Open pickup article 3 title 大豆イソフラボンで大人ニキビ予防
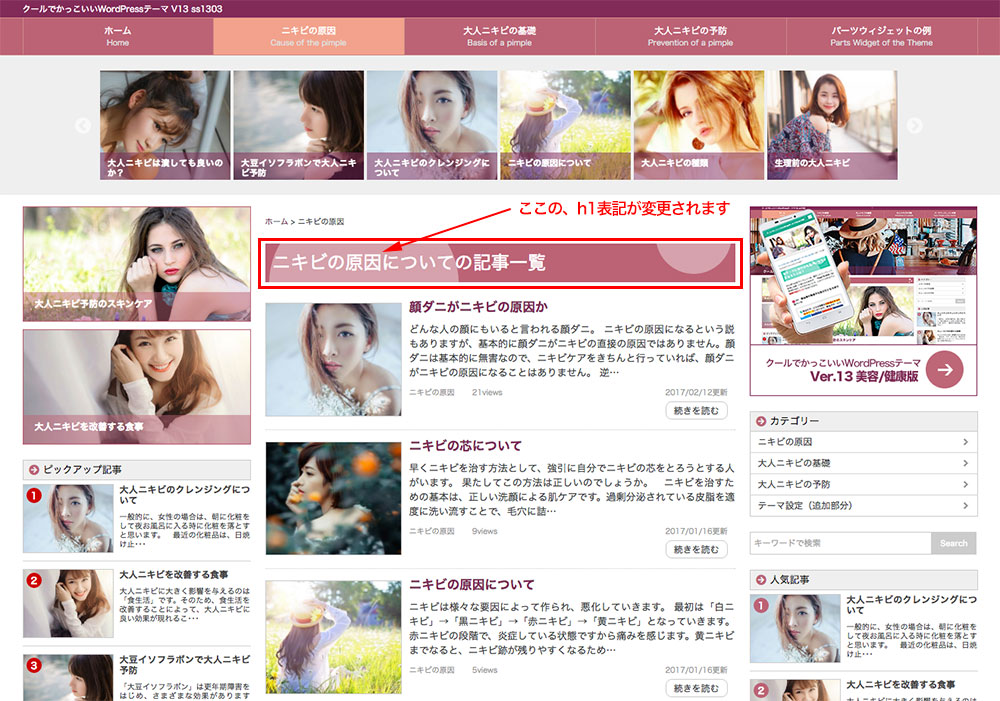Screen dimensions: 1000x701 [x=184, y=665]
